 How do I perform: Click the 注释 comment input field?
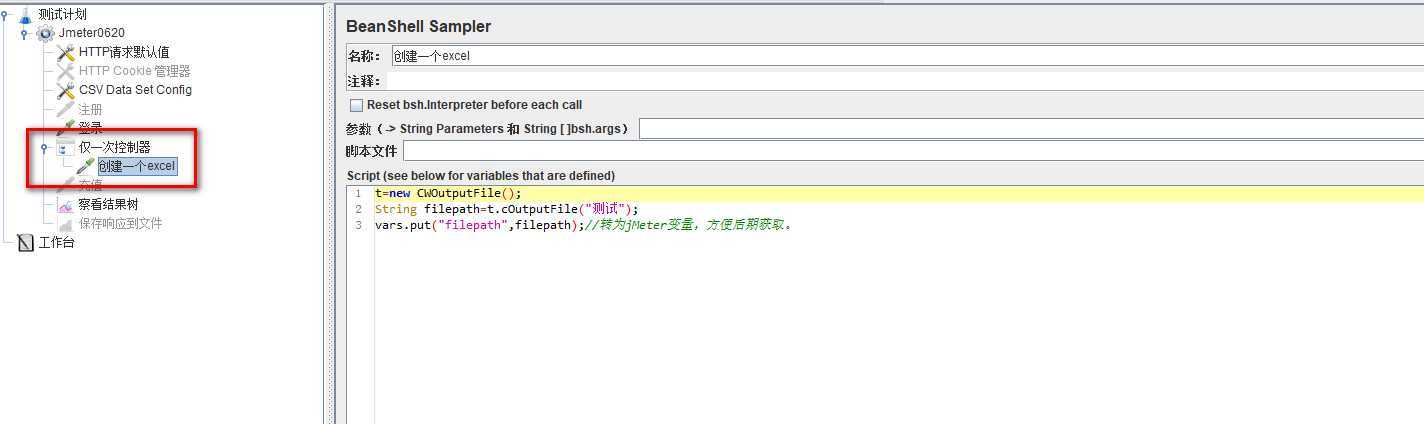point(907,81)
